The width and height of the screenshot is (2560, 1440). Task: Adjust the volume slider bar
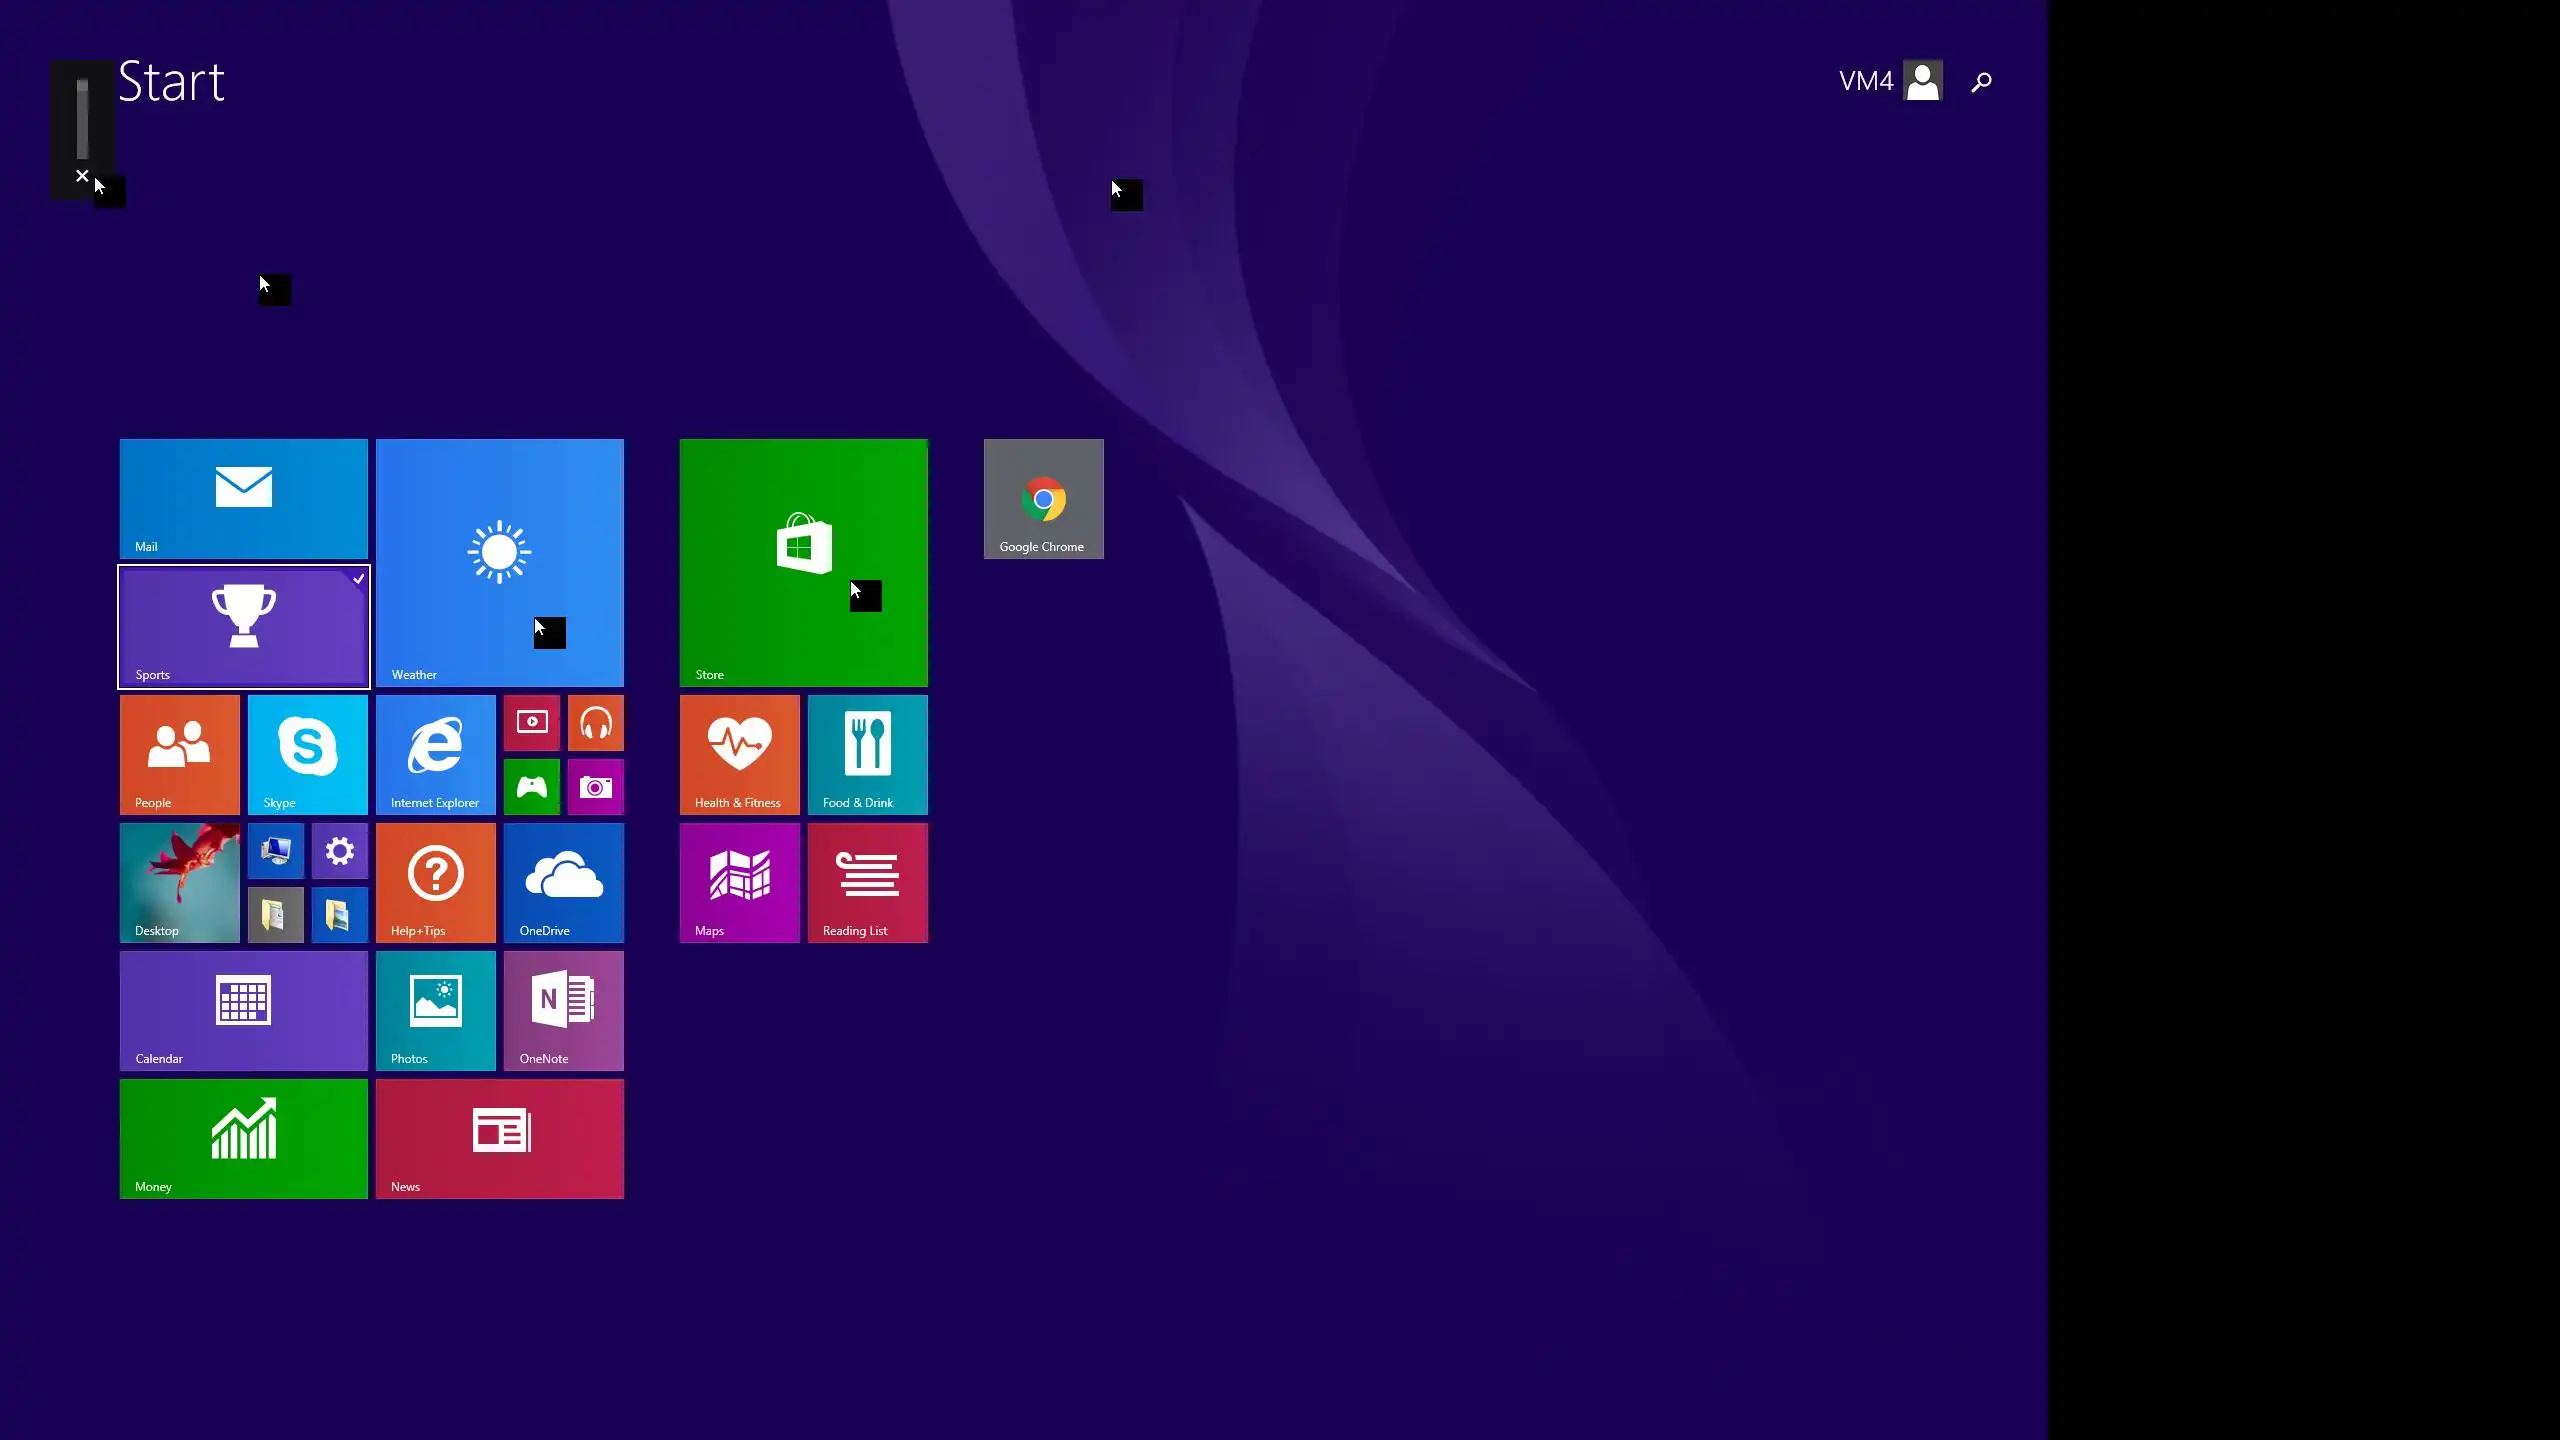pyautogui.click(x=82, y=120)
